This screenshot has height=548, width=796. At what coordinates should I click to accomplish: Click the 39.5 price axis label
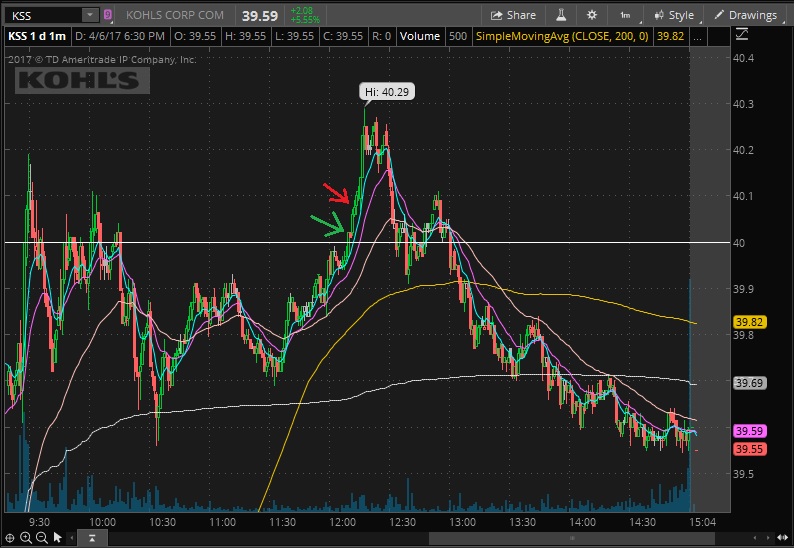pyautogui.click(x=743, y=474)
